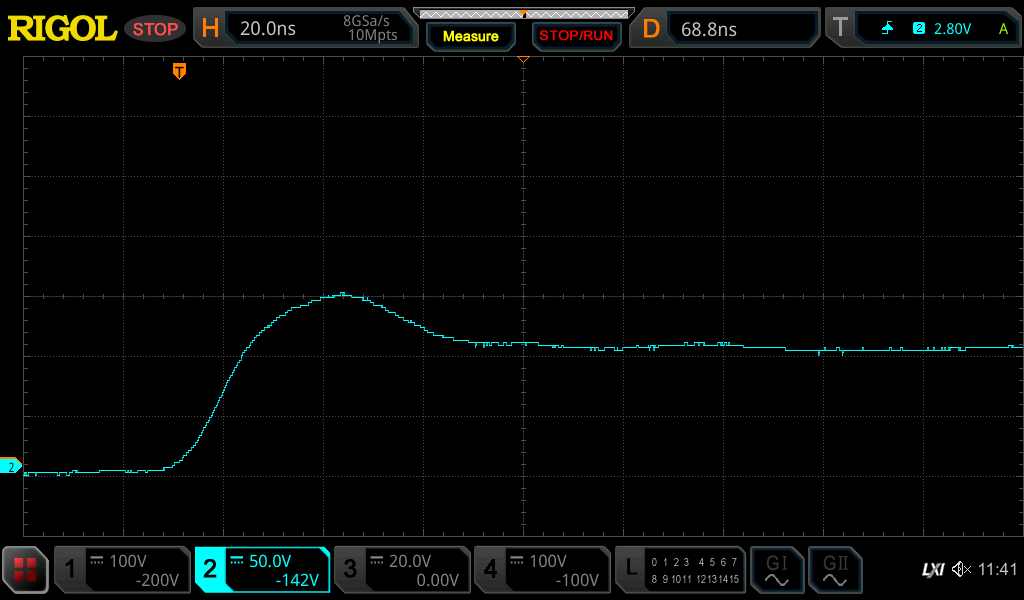Select channel 4 scale 100V
The height and width of the screenshot is (600, 1024).
(547, 561)
